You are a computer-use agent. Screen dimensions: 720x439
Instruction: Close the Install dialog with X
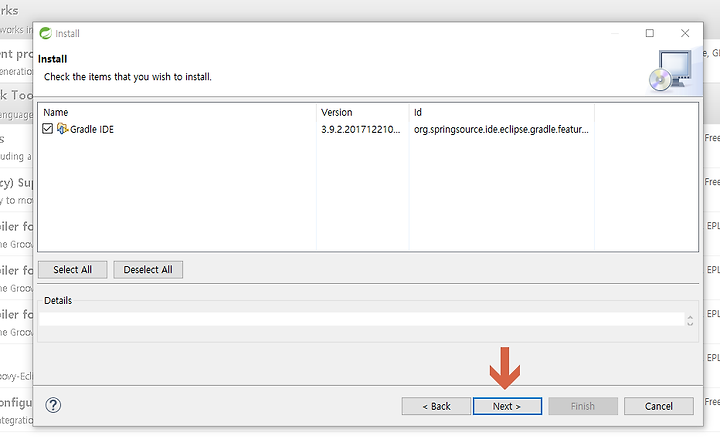pyautogui.click(x=685, y=33)
